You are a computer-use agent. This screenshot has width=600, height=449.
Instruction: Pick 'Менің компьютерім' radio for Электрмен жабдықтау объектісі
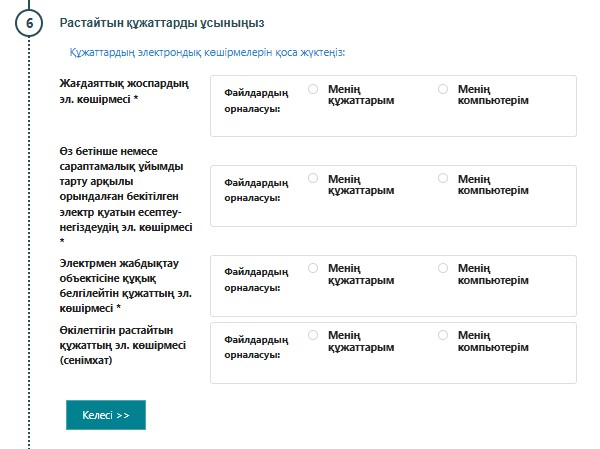coord(443,268)
